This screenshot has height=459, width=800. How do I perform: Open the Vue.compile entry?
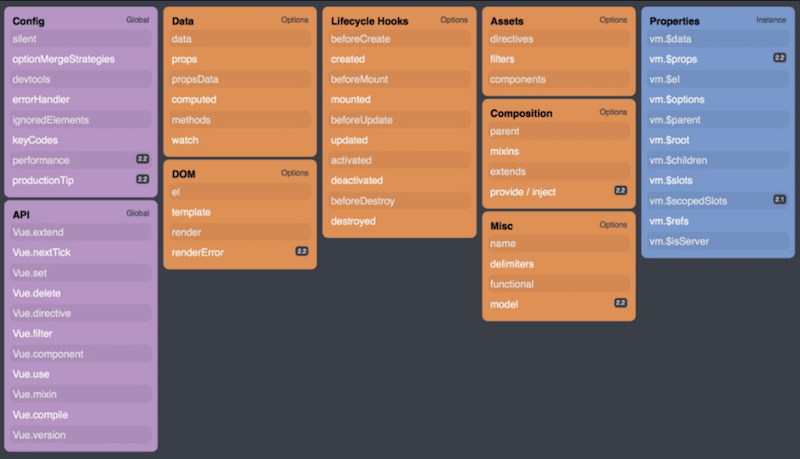81,415
